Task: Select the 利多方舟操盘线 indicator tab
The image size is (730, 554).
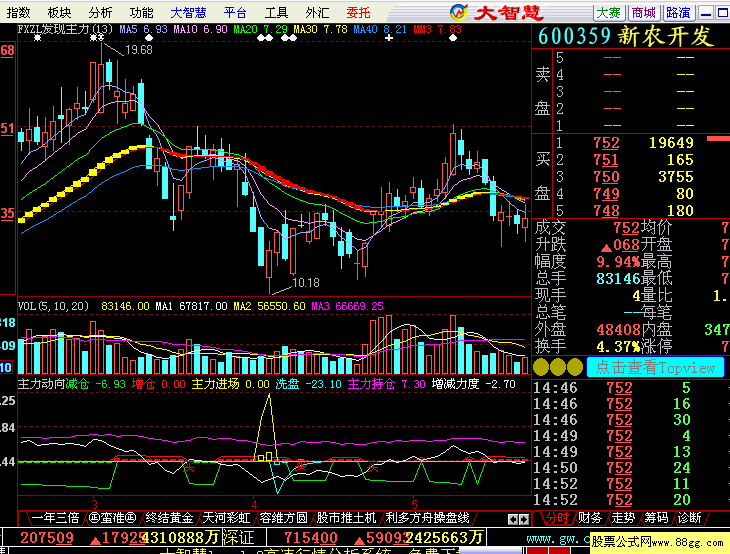Action: [427, 518]
